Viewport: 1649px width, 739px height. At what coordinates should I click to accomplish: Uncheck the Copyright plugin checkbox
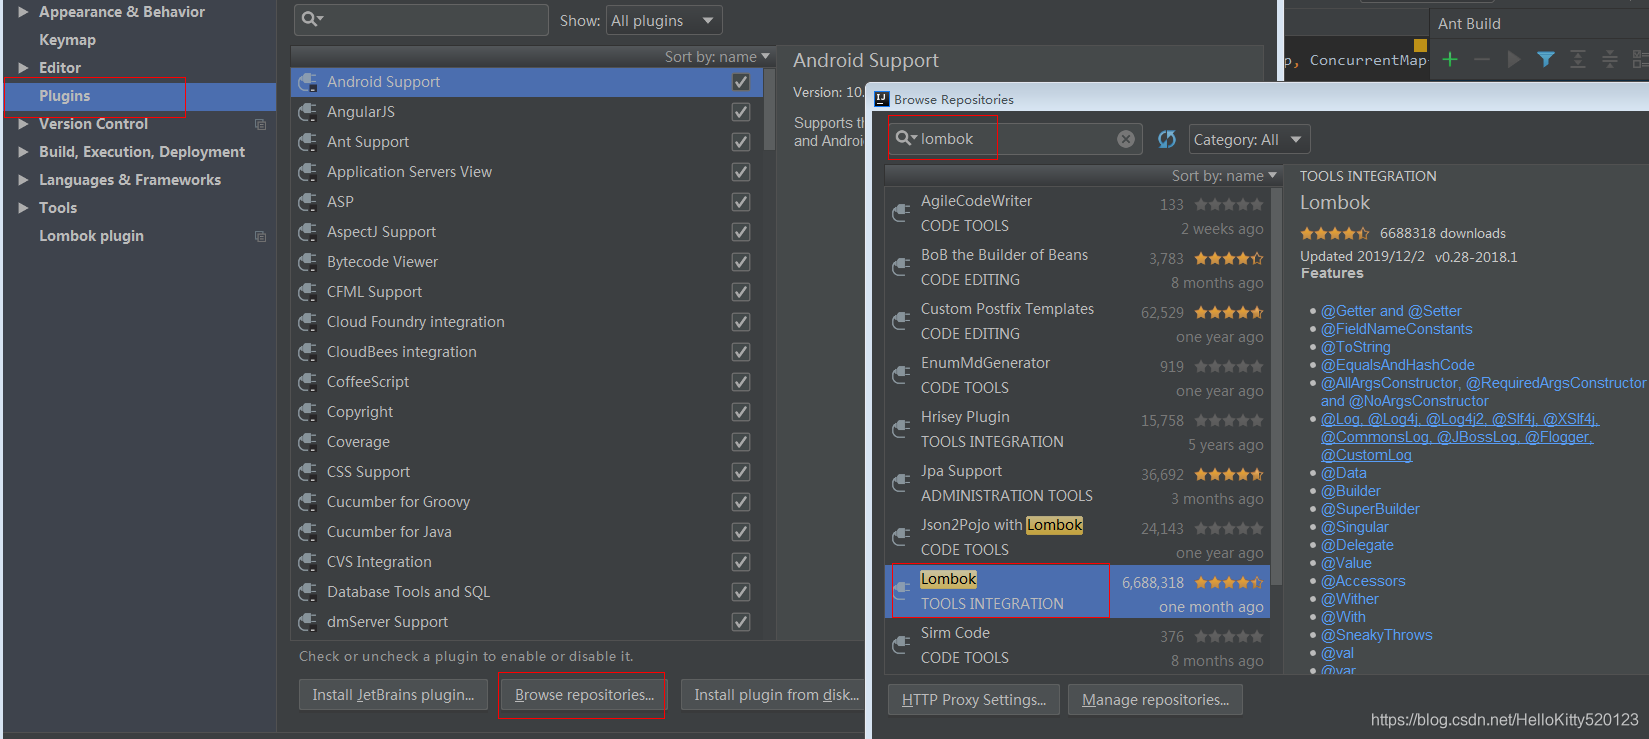[x=741, y=412]
